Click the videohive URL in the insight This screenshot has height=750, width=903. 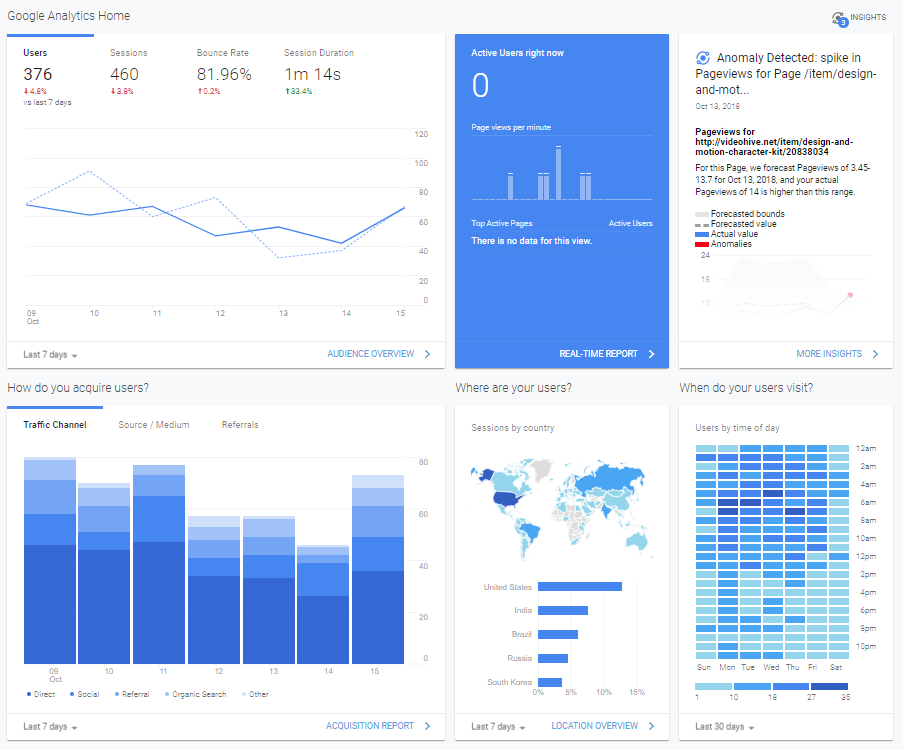click(774, 147)
